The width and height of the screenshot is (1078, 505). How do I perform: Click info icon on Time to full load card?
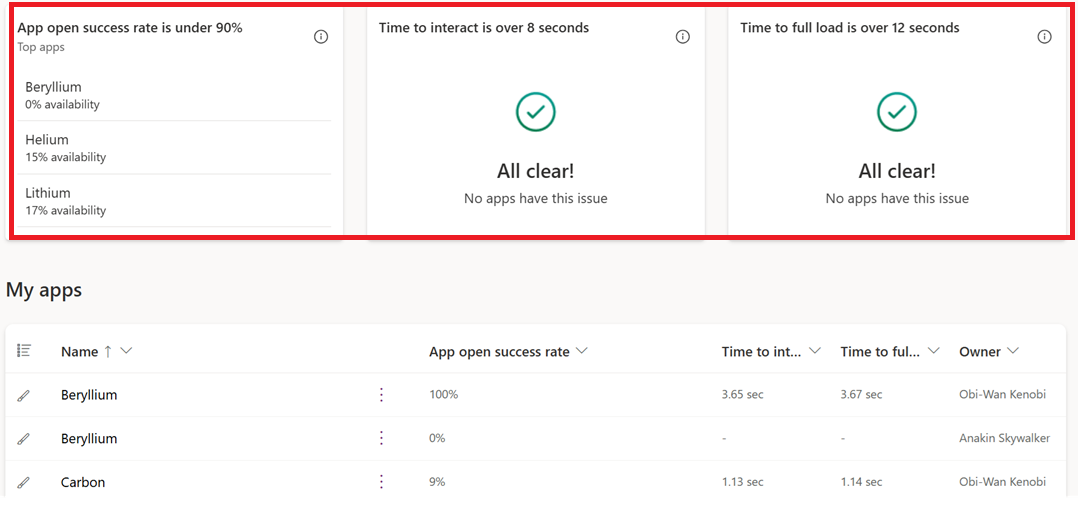point(1044,37)
